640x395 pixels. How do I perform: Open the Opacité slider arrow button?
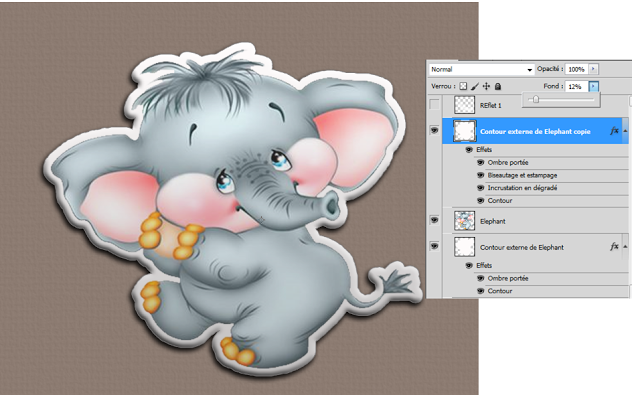593,69
